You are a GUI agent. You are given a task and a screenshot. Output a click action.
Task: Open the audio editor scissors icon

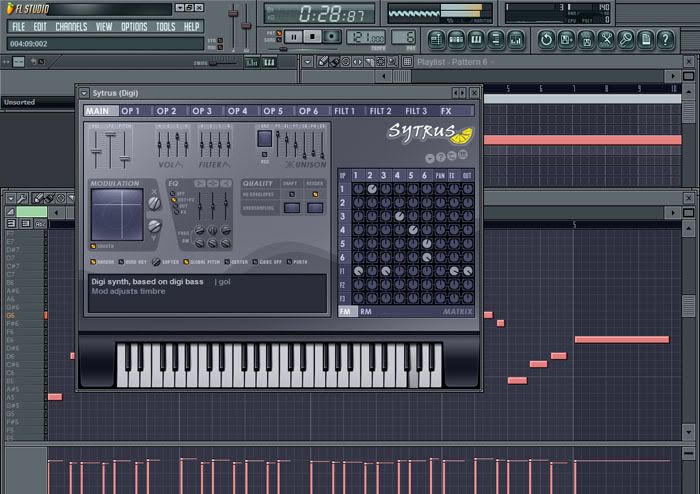[606, 40]
